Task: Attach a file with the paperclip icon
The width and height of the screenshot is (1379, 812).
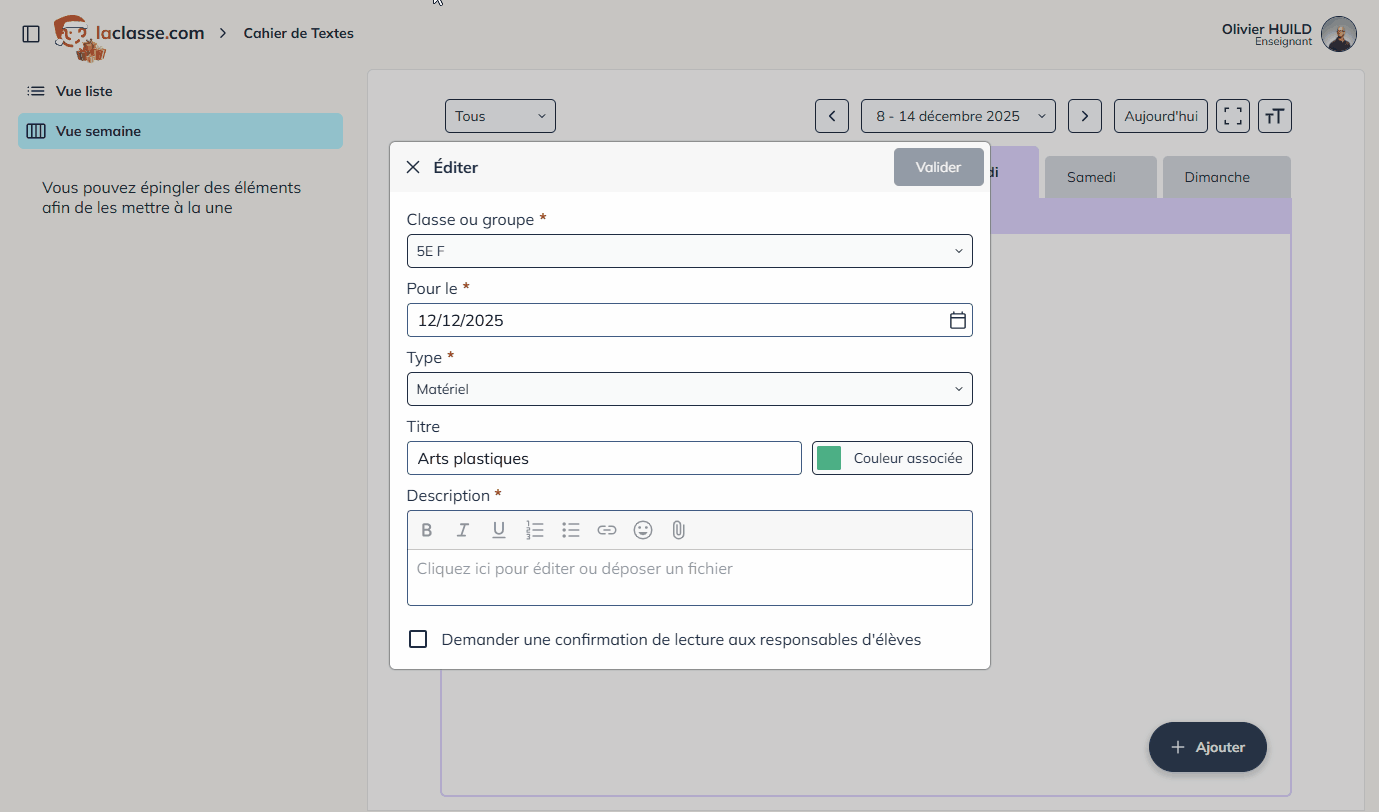Action: tap(678, 530)
